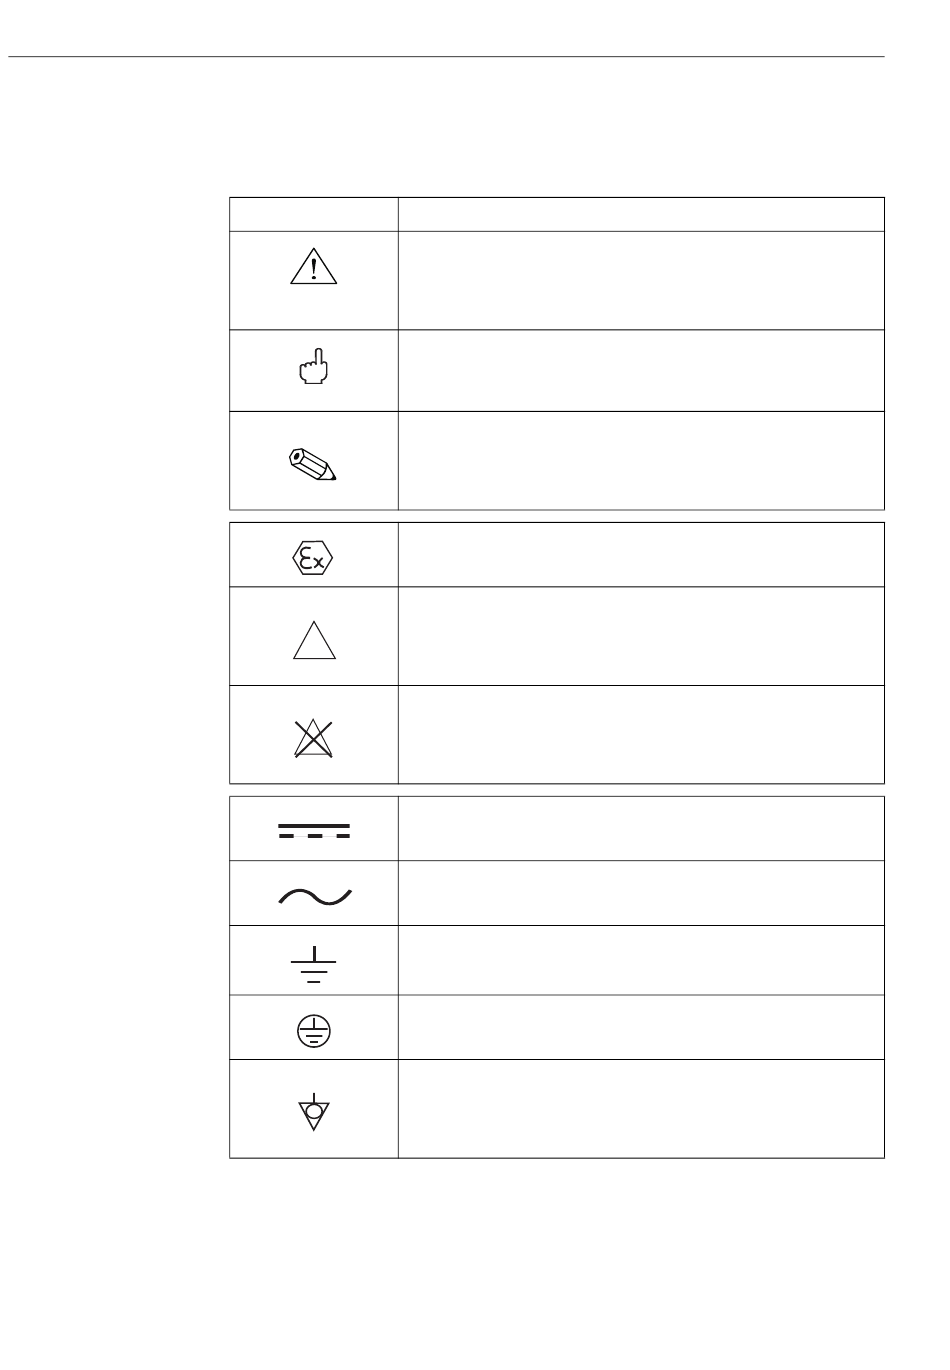Select the blank description cell beside pencil symbol
The width and height of the screenshot is (950, 1370).
click(641, 461)
